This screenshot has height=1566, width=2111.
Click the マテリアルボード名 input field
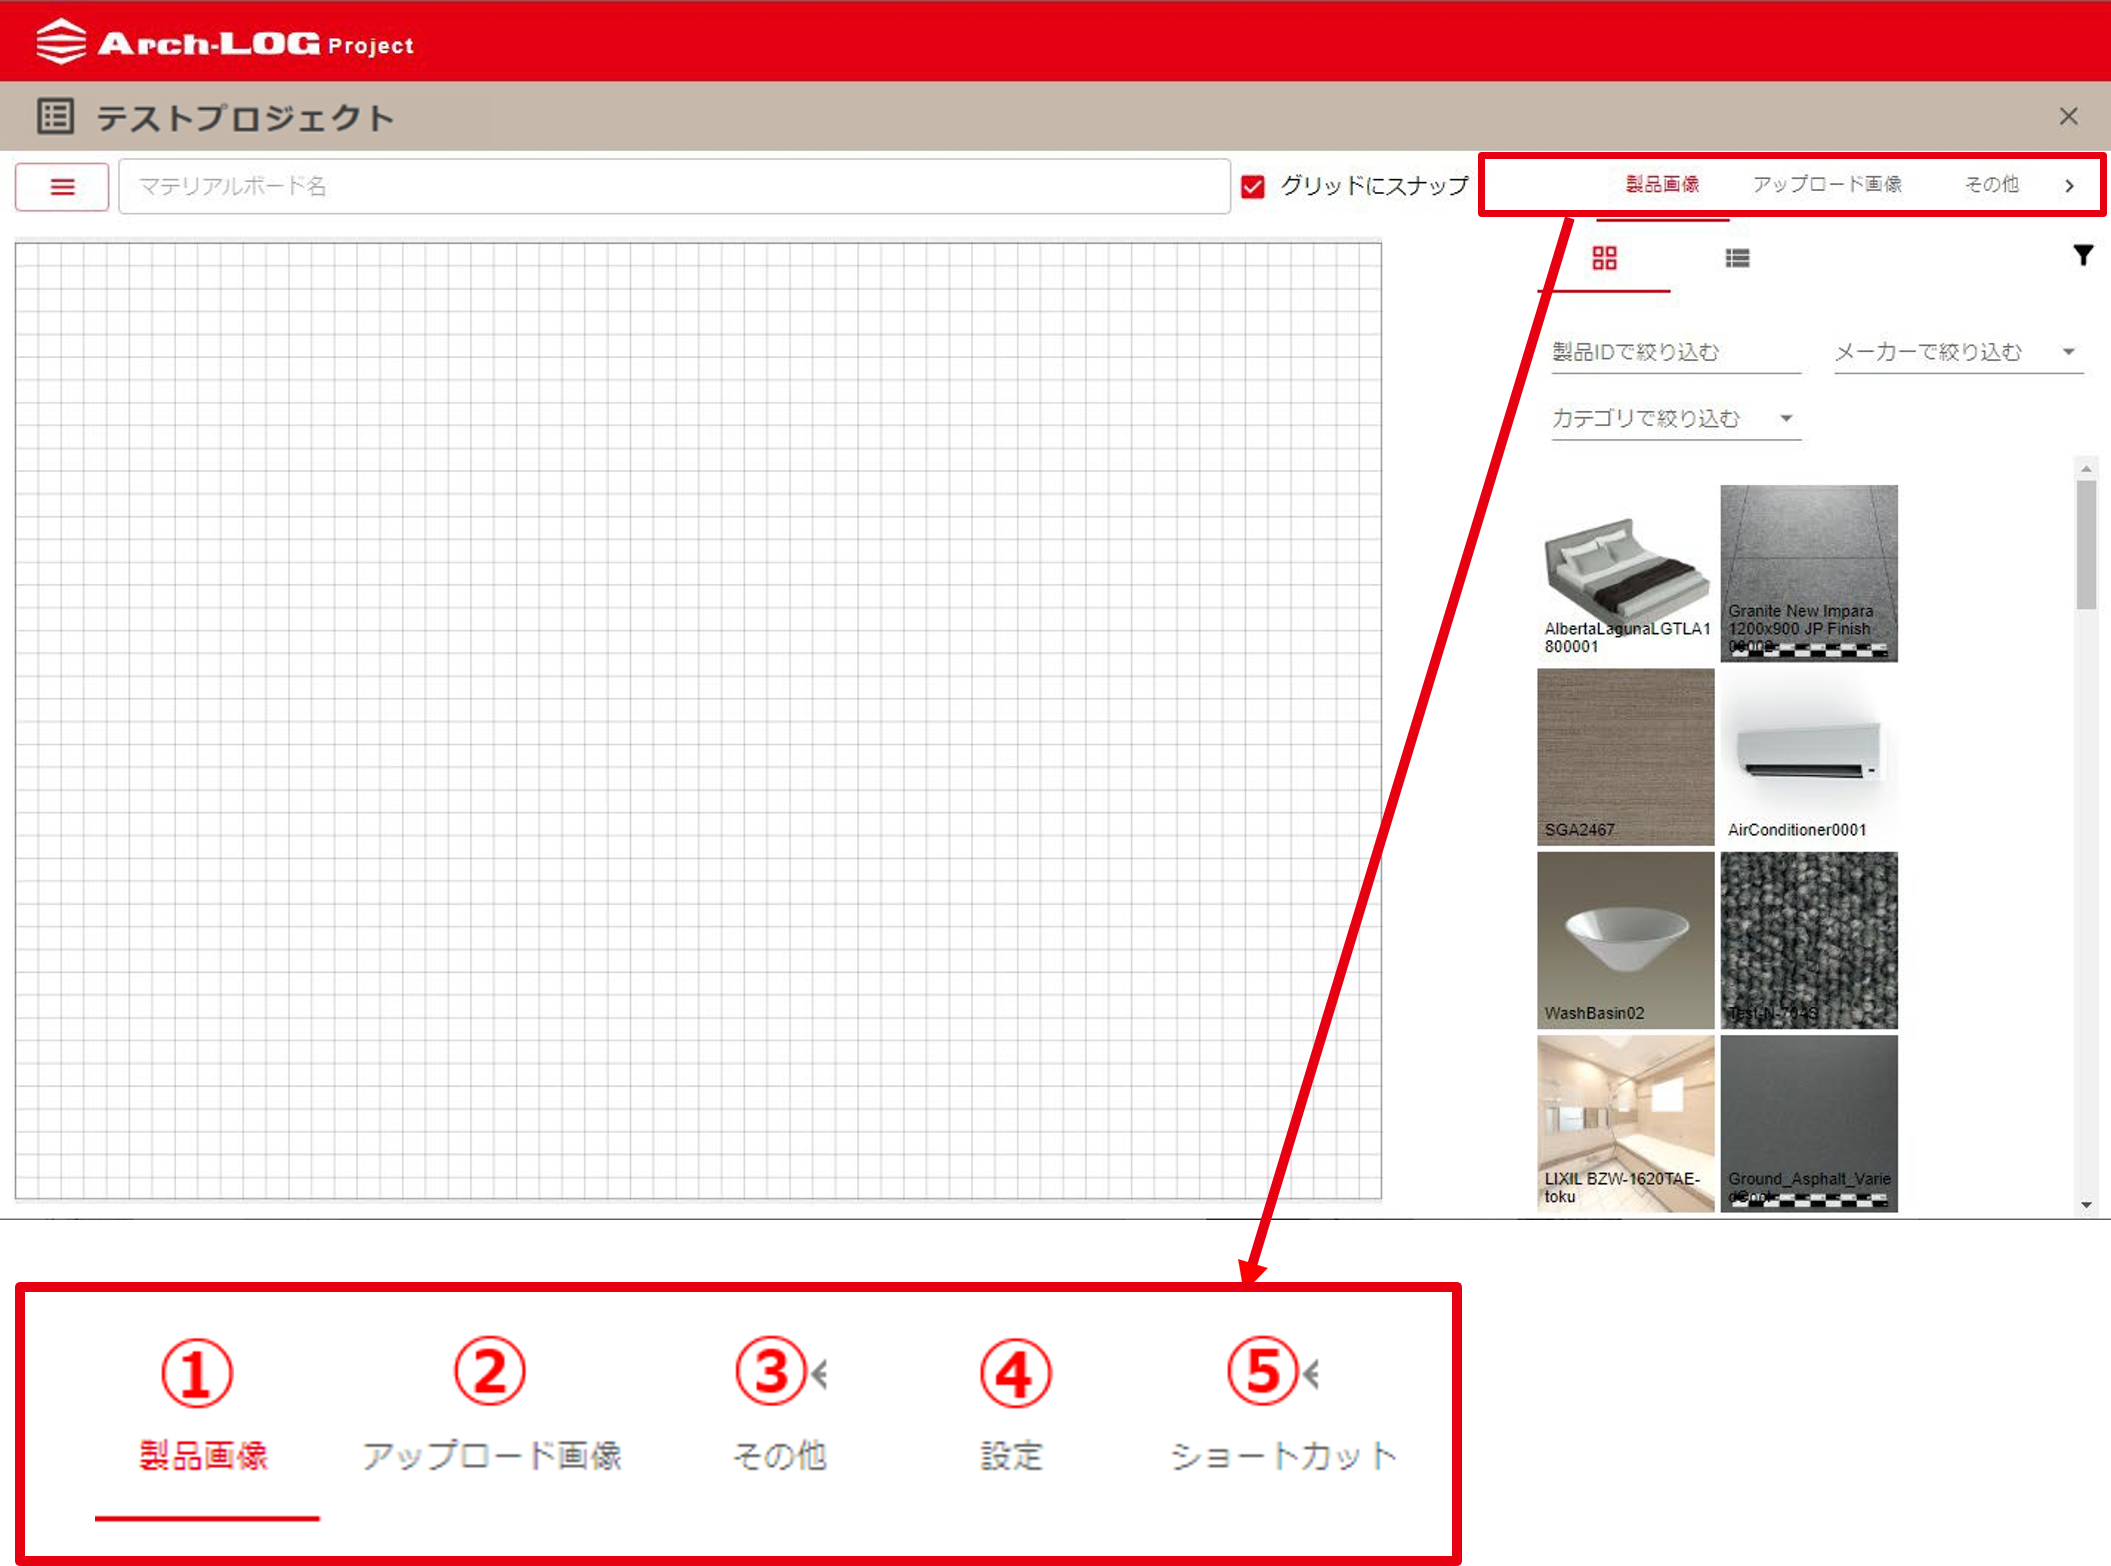pyautogui.click(x=674, y=186)
